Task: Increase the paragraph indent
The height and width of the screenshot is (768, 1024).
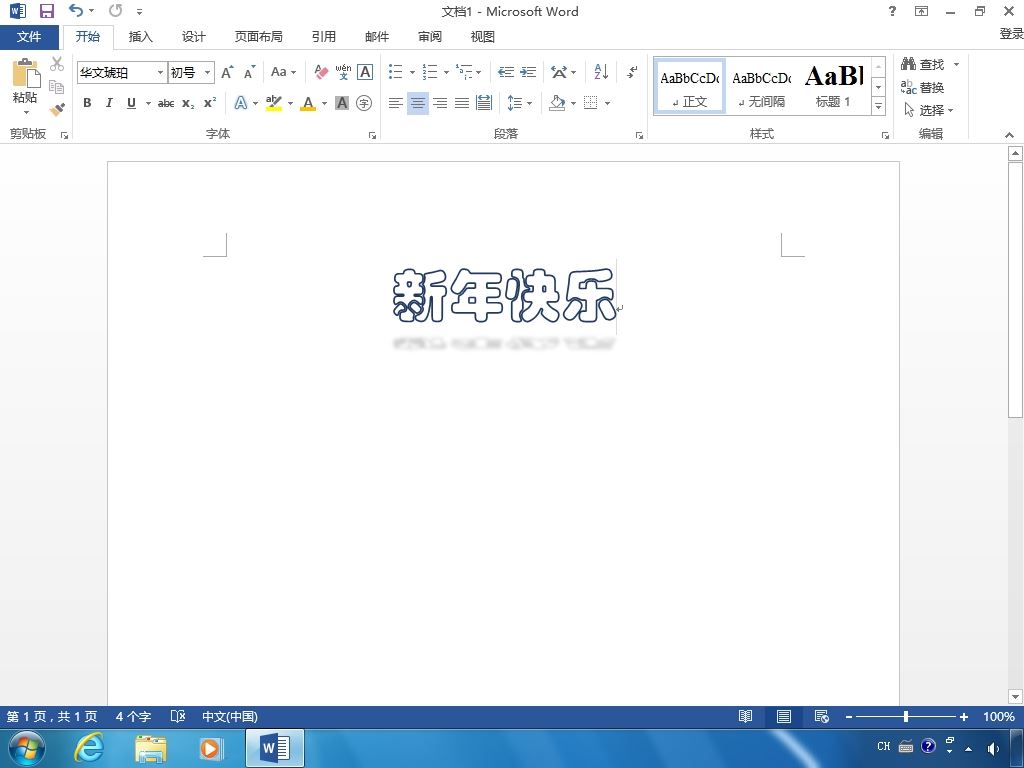Action: pyautogui.click(x=528, y=72)
